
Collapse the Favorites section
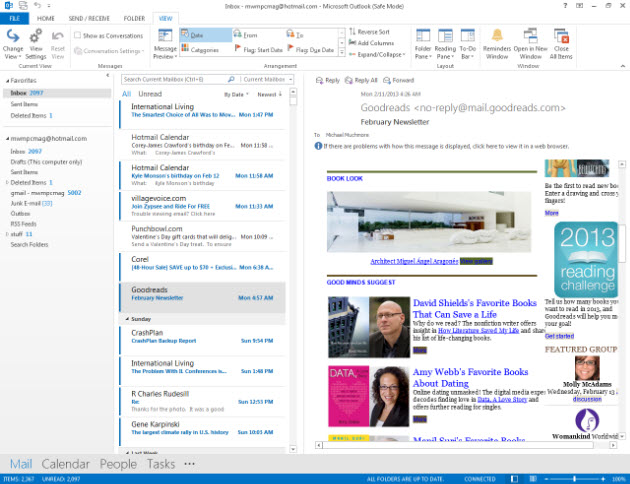[x=7, y=81]
